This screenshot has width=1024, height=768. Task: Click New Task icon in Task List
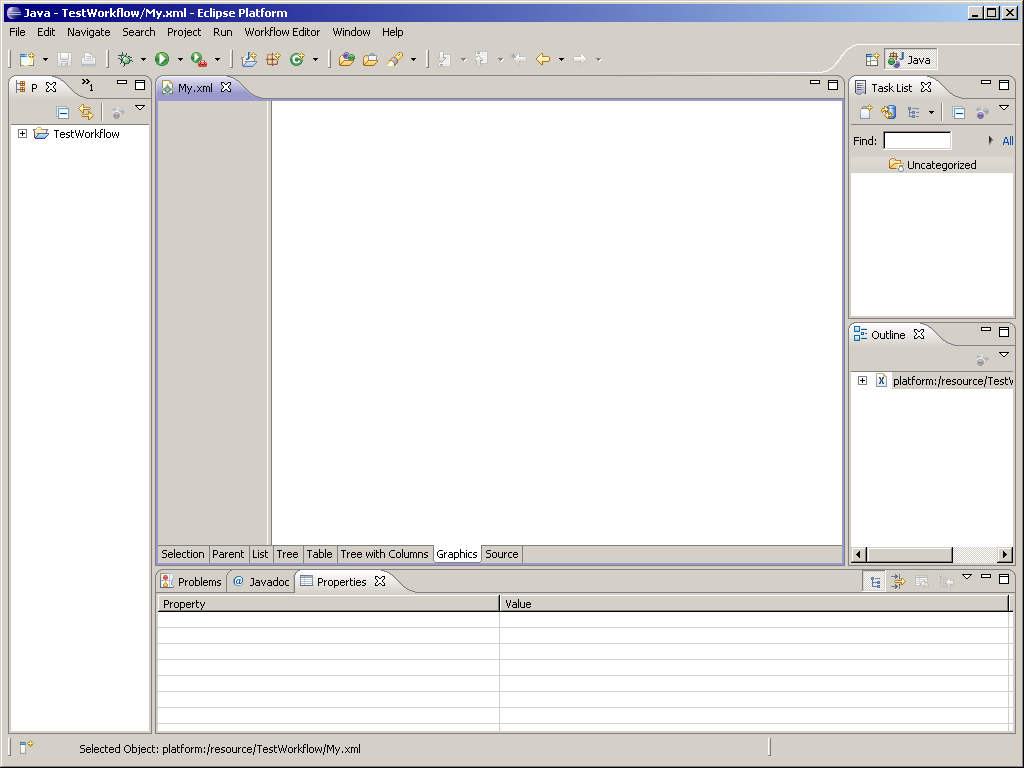(866, 113)
